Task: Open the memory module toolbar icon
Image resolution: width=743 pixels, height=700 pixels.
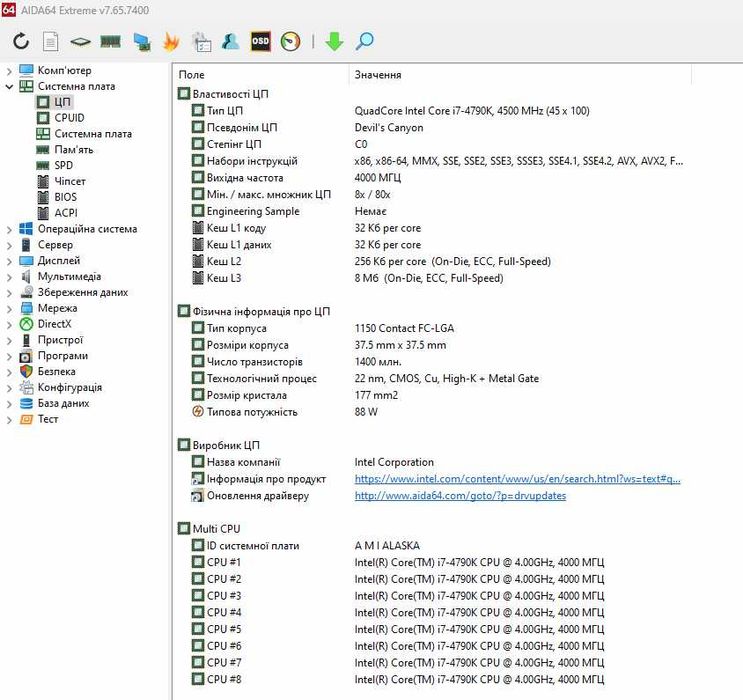Action: [110, 42]
